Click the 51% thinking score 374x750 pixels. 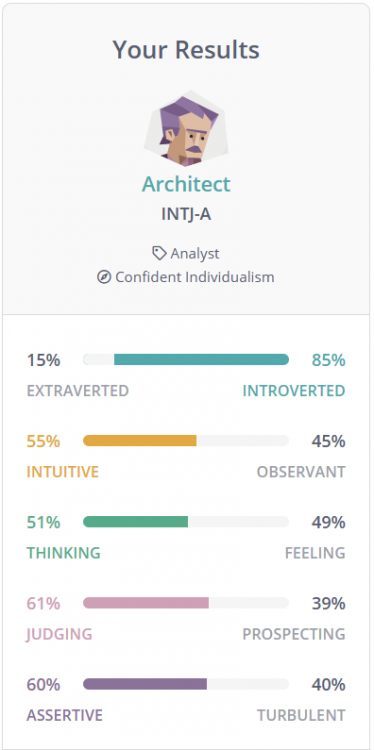(x=44, y=522)
